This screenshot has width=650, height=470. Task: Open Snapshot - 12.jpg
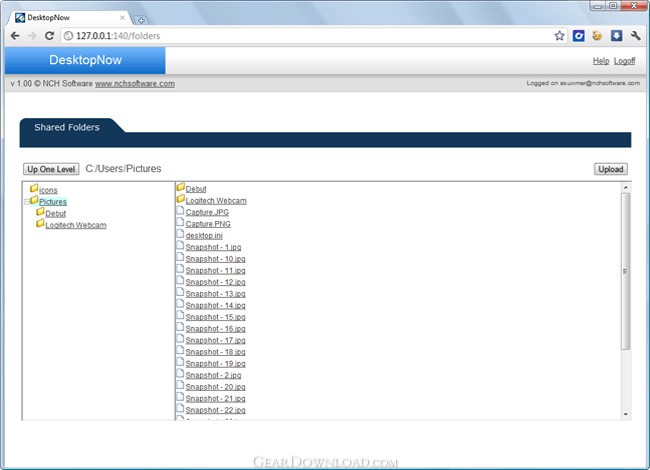[x=215, y=282]
